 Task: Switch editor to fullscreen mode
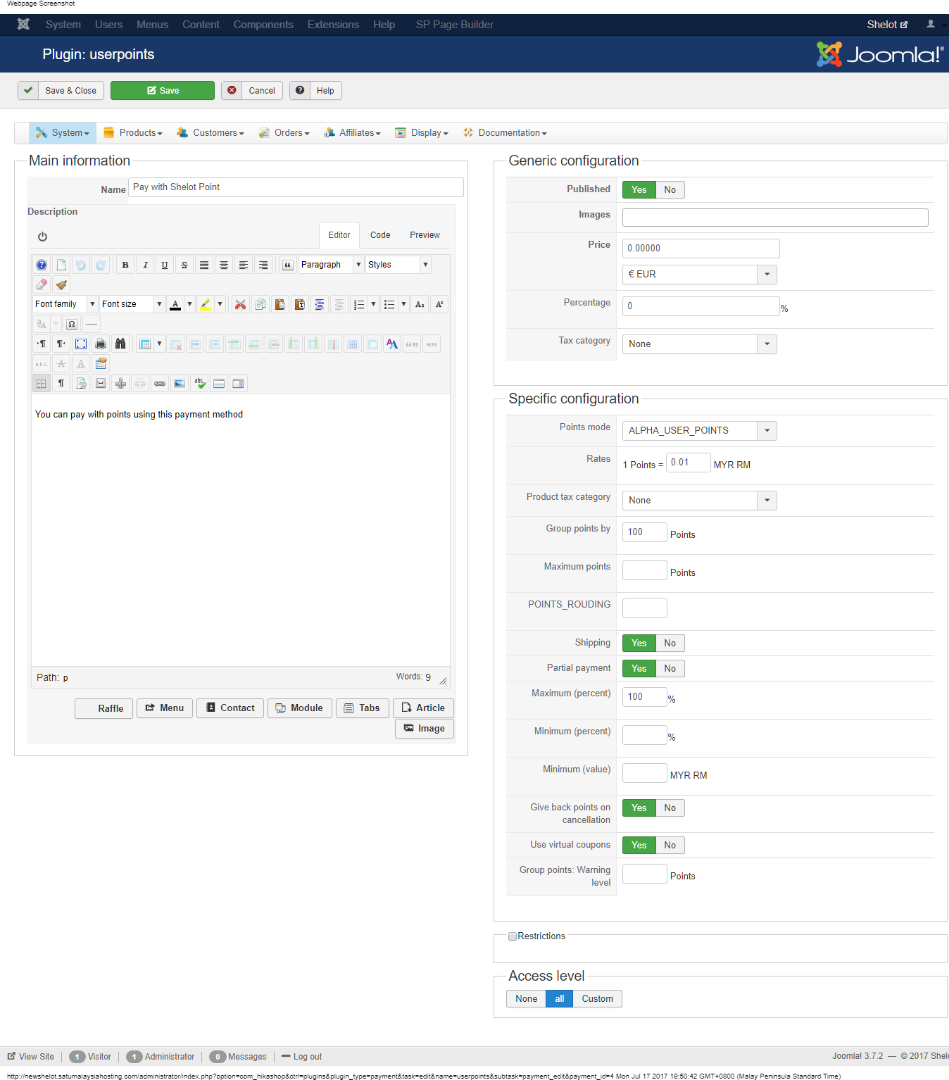pos(81,344)
